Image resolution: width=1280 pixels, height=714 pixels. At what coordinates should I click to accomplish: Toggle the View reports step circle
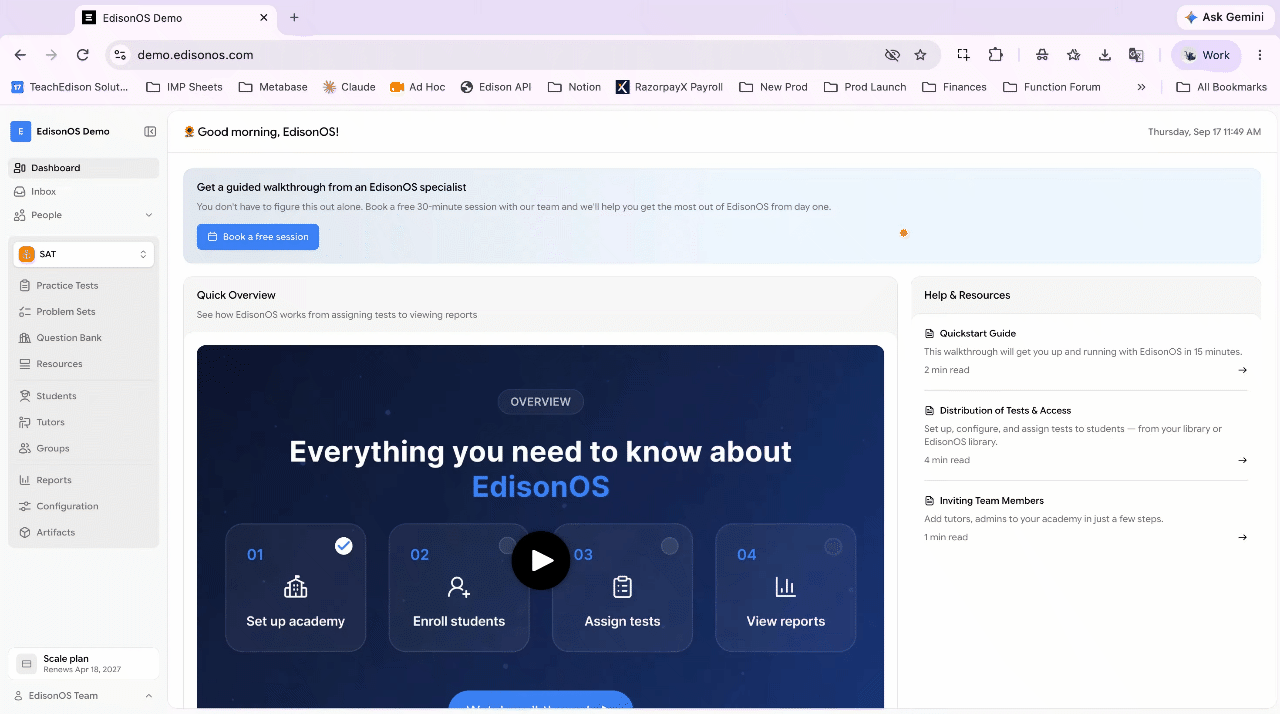(833, 546)
